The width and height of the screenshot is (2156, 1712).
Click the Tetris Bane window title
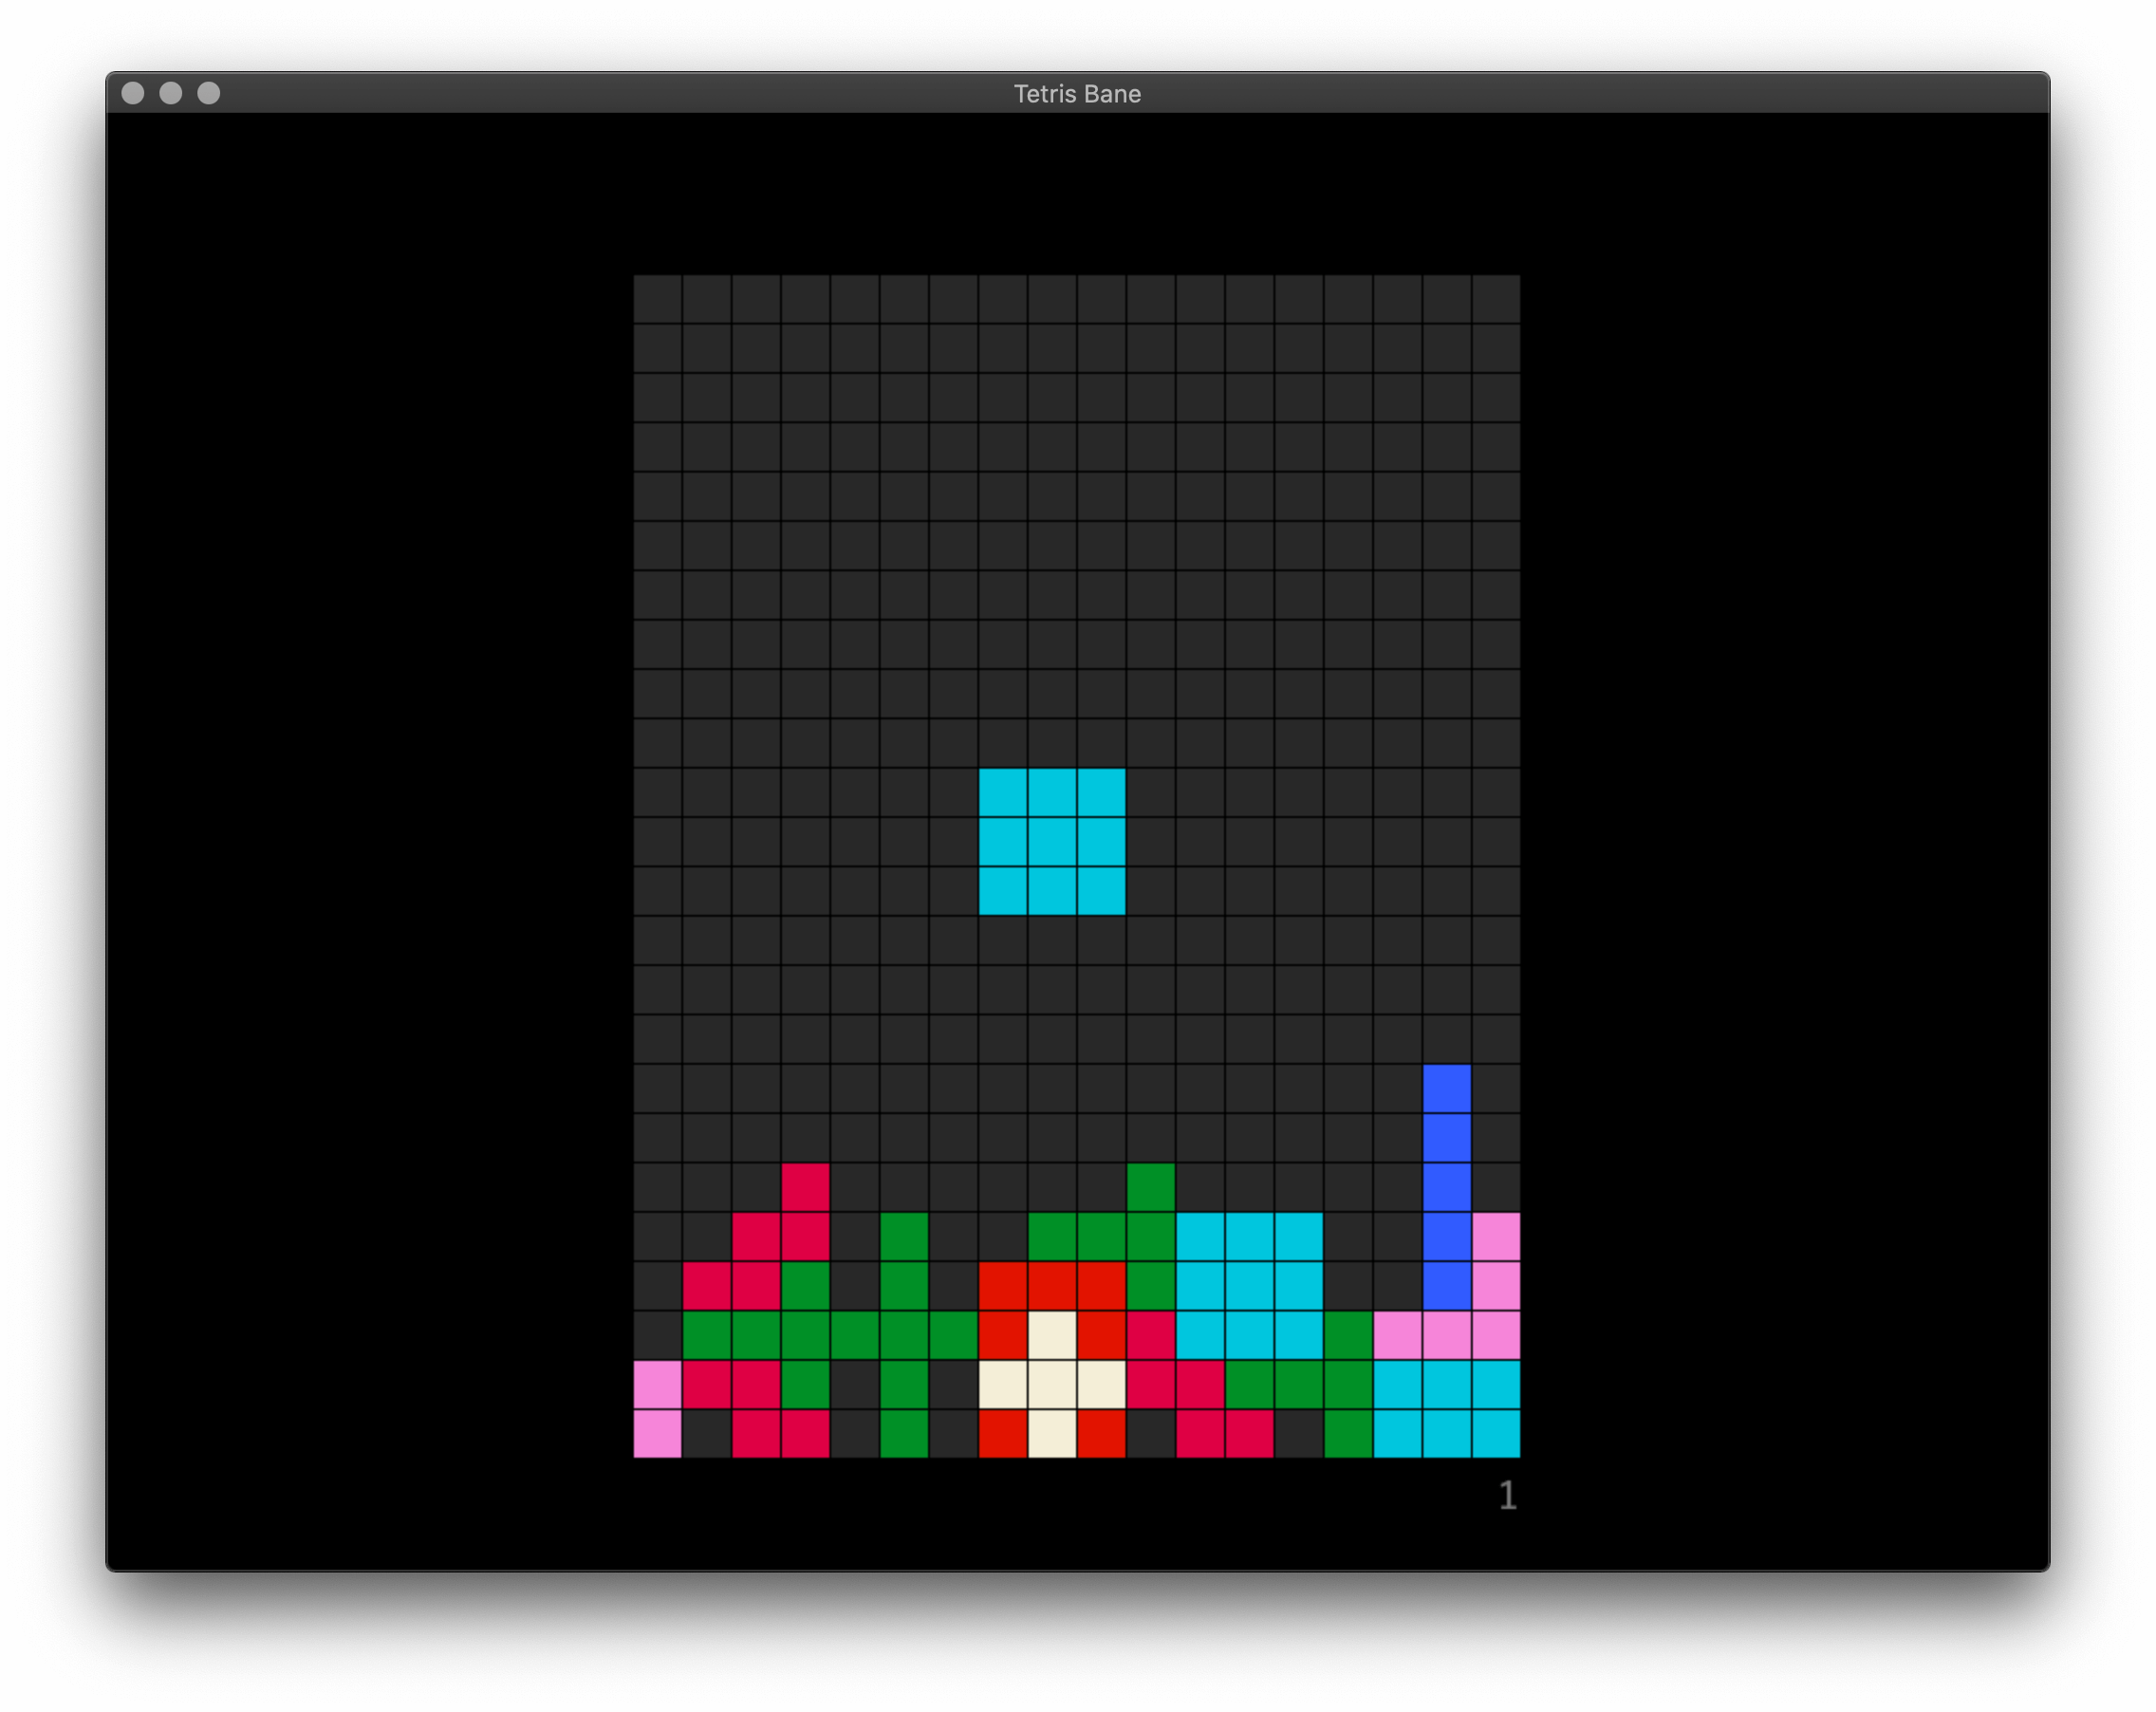tap(1077, 94)
